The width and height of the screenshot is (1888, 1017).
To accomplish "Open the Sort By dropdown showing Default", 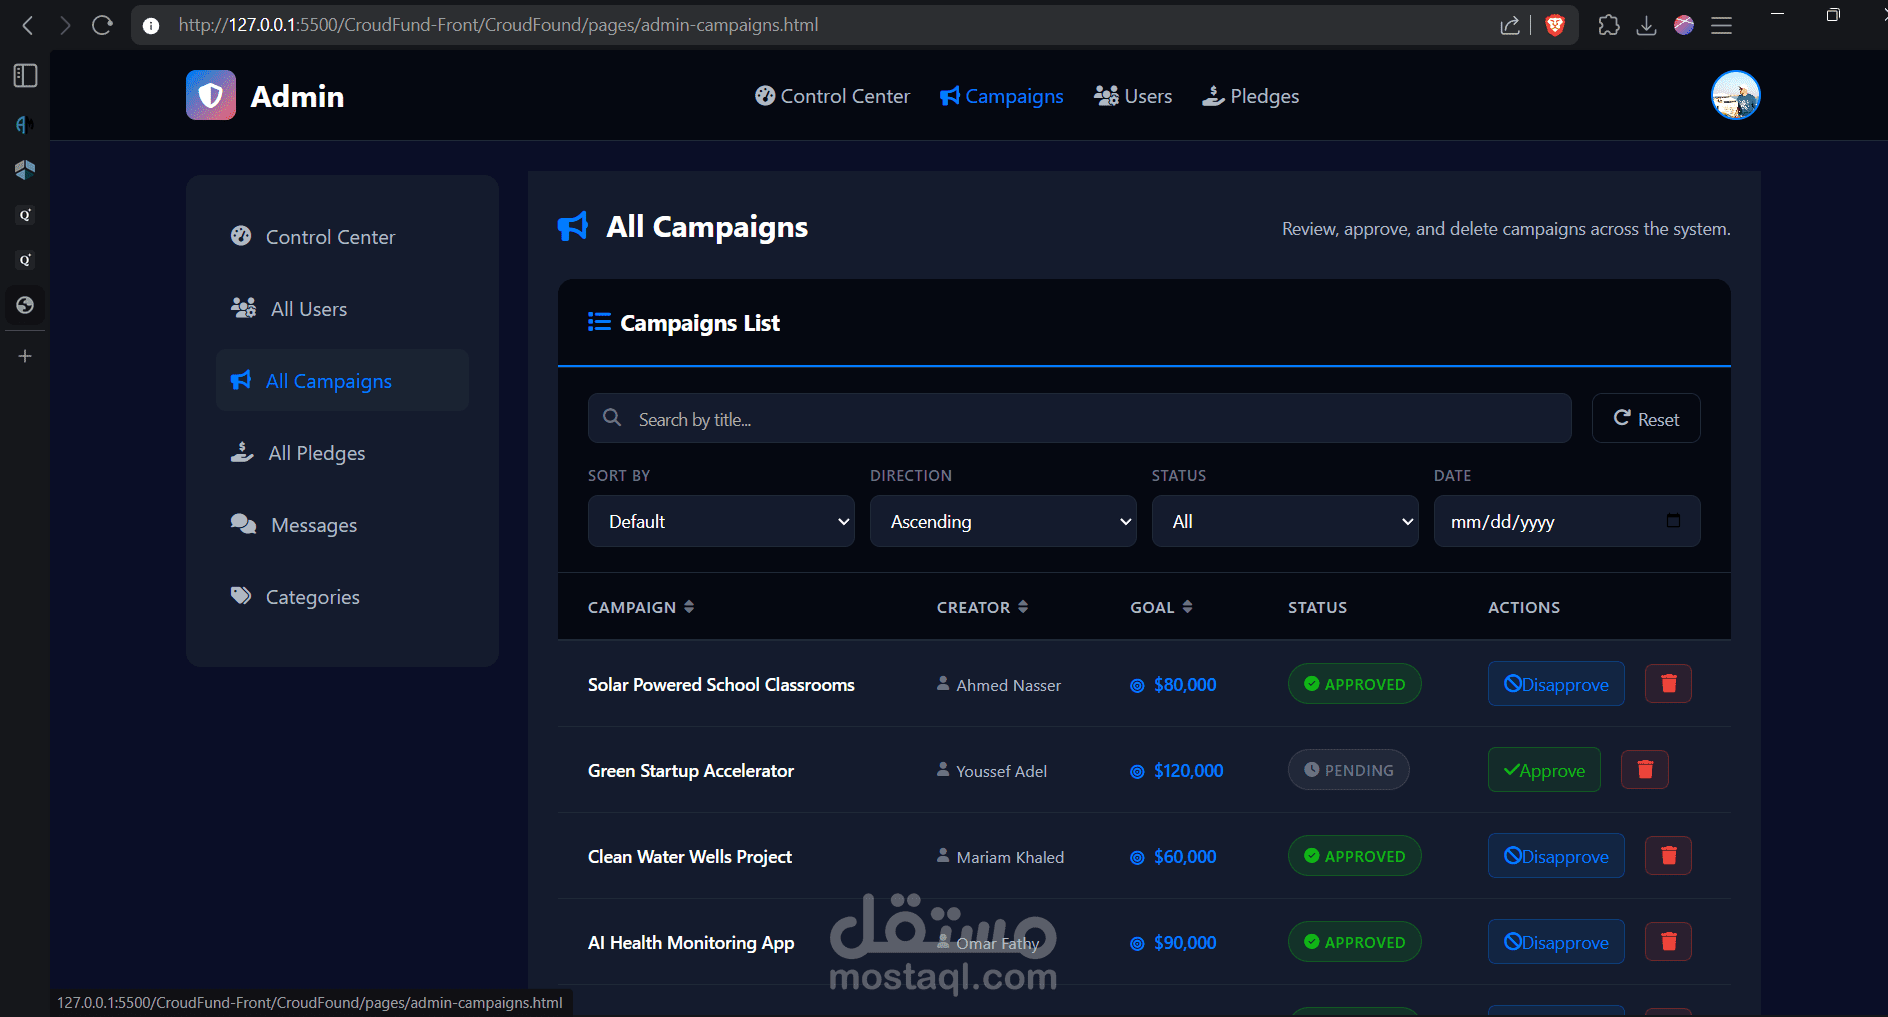I will (x=721, y=521).
